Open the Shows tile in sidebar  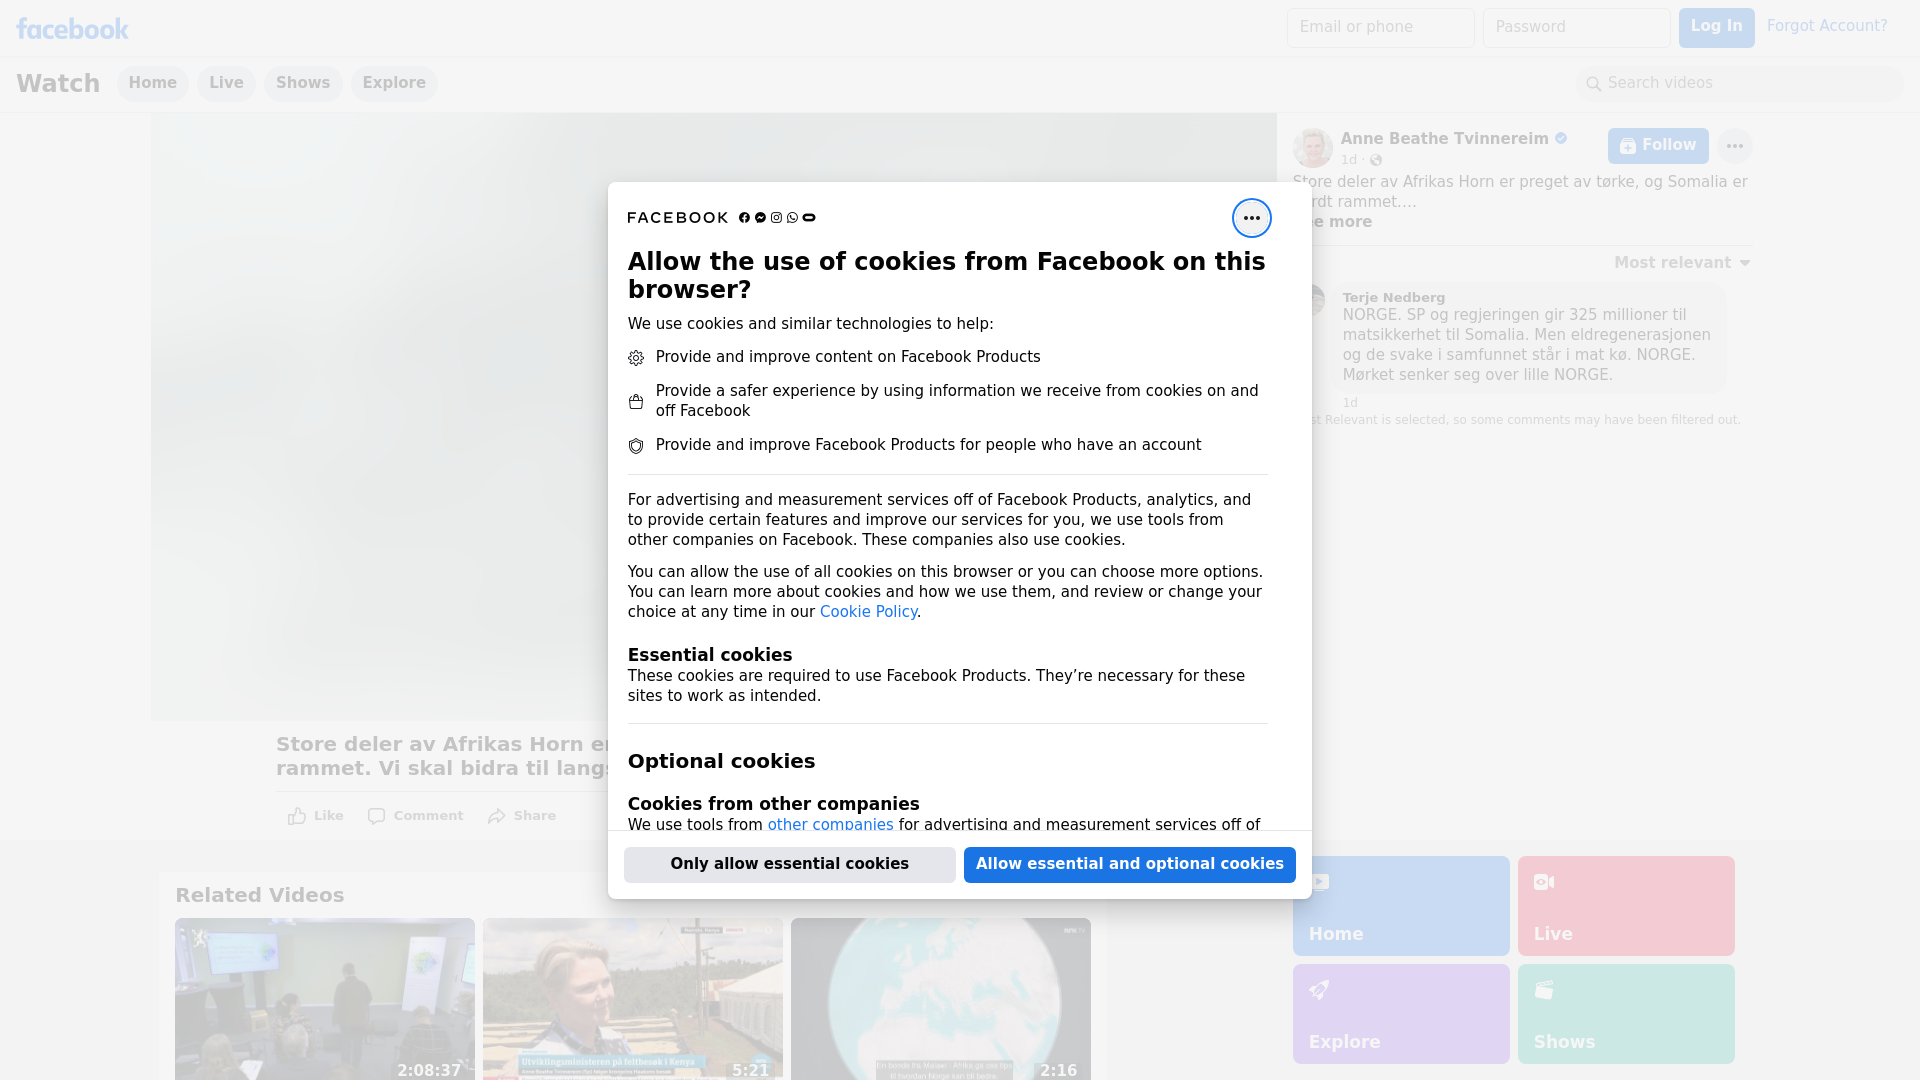point(1626,1014)
